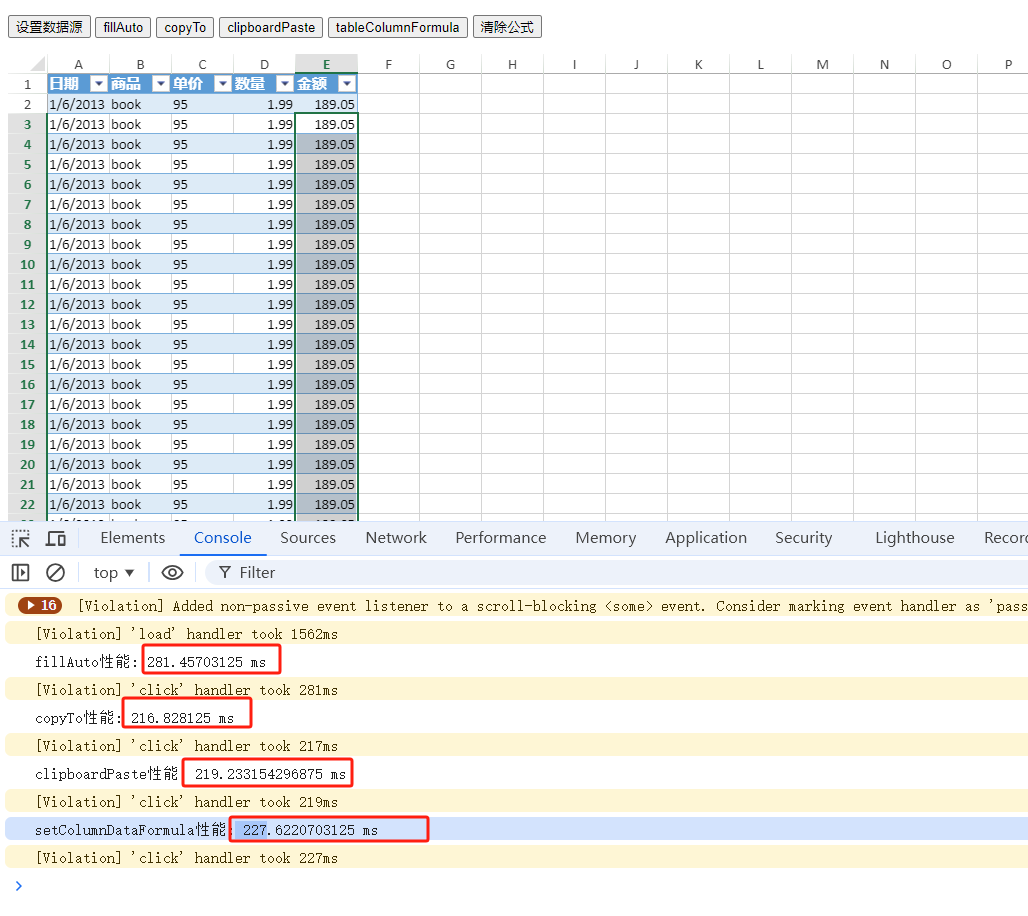The height and width of the screenshot is (916, 1028).
Task: Open live expression eye icon
Action: pyautogui.click(x=172, y=573)
